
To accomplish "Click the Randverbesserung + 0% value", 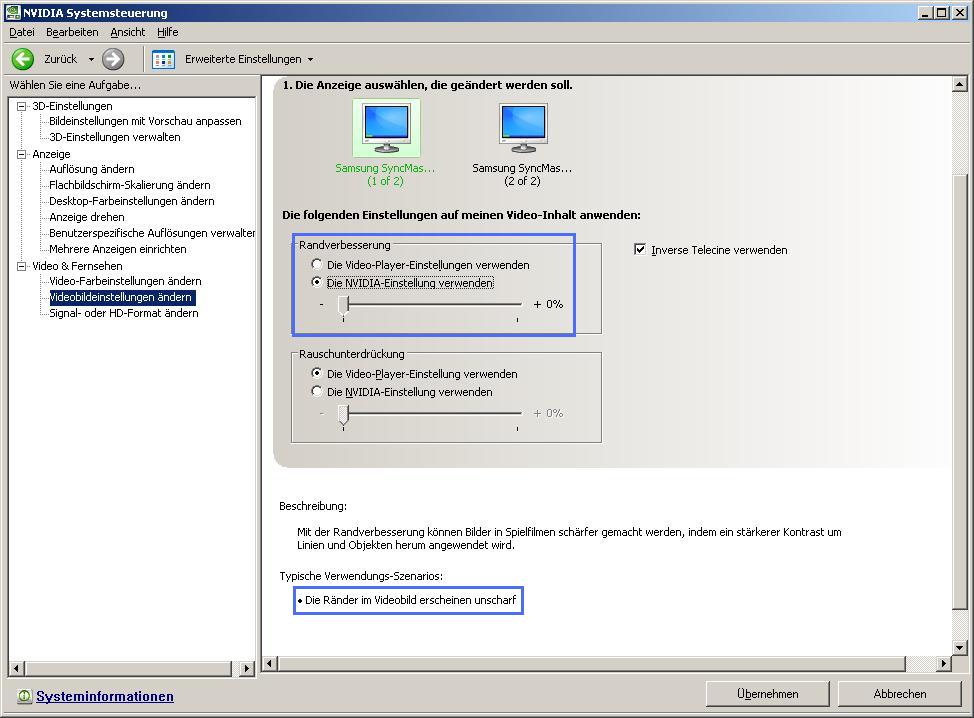I will [x=548, y=304].
